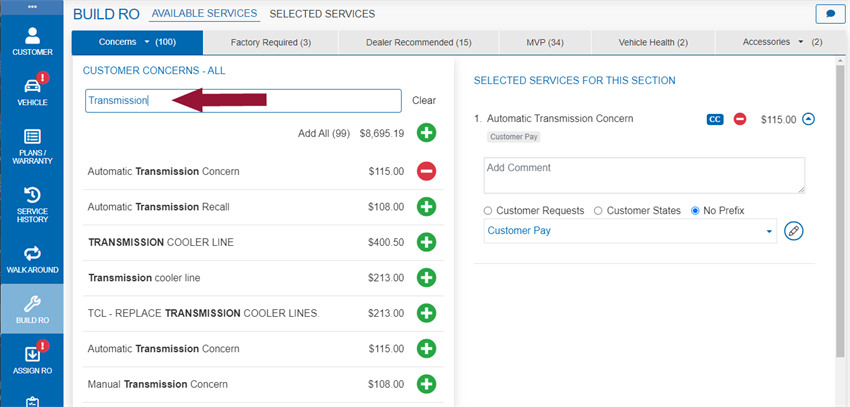Image resolution: width=850 pixels, height=407 pixels.
Task: Add Automatic Transmission Recall service
Action: point(427,207)
